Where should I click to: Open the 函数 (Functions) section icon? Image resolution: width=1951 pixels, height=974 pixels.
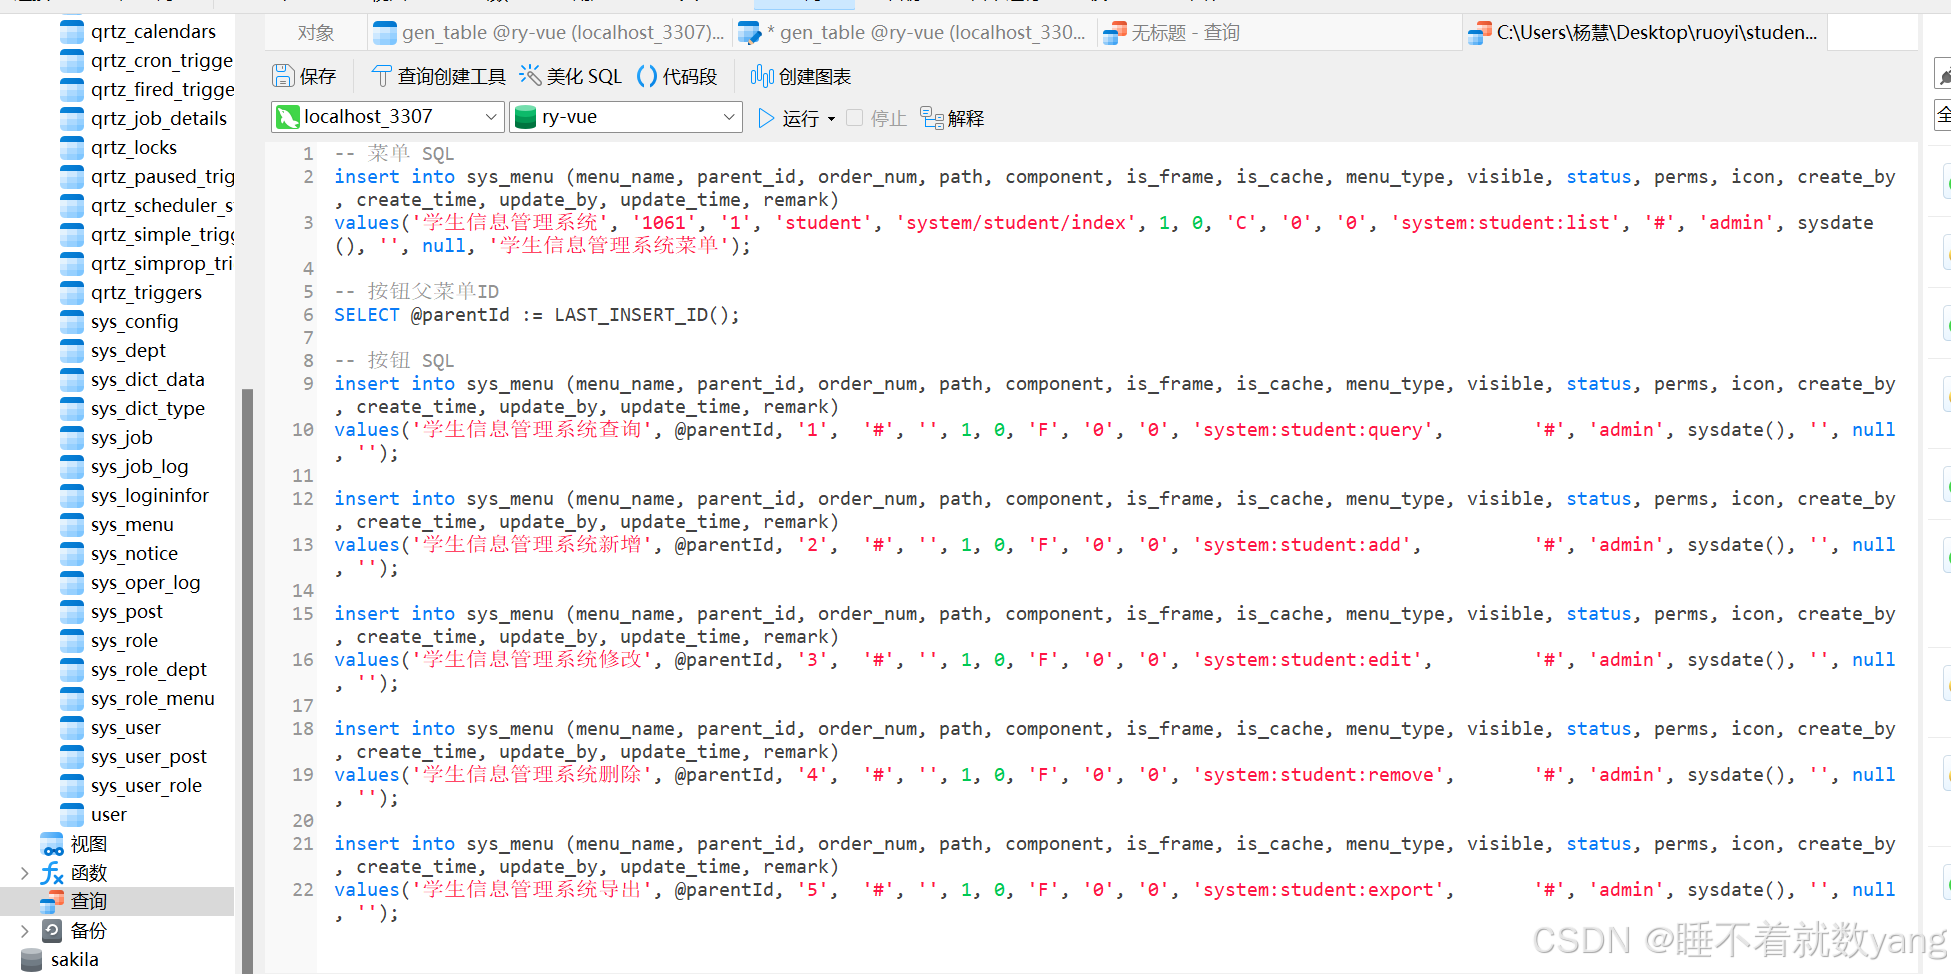(52, 872)
